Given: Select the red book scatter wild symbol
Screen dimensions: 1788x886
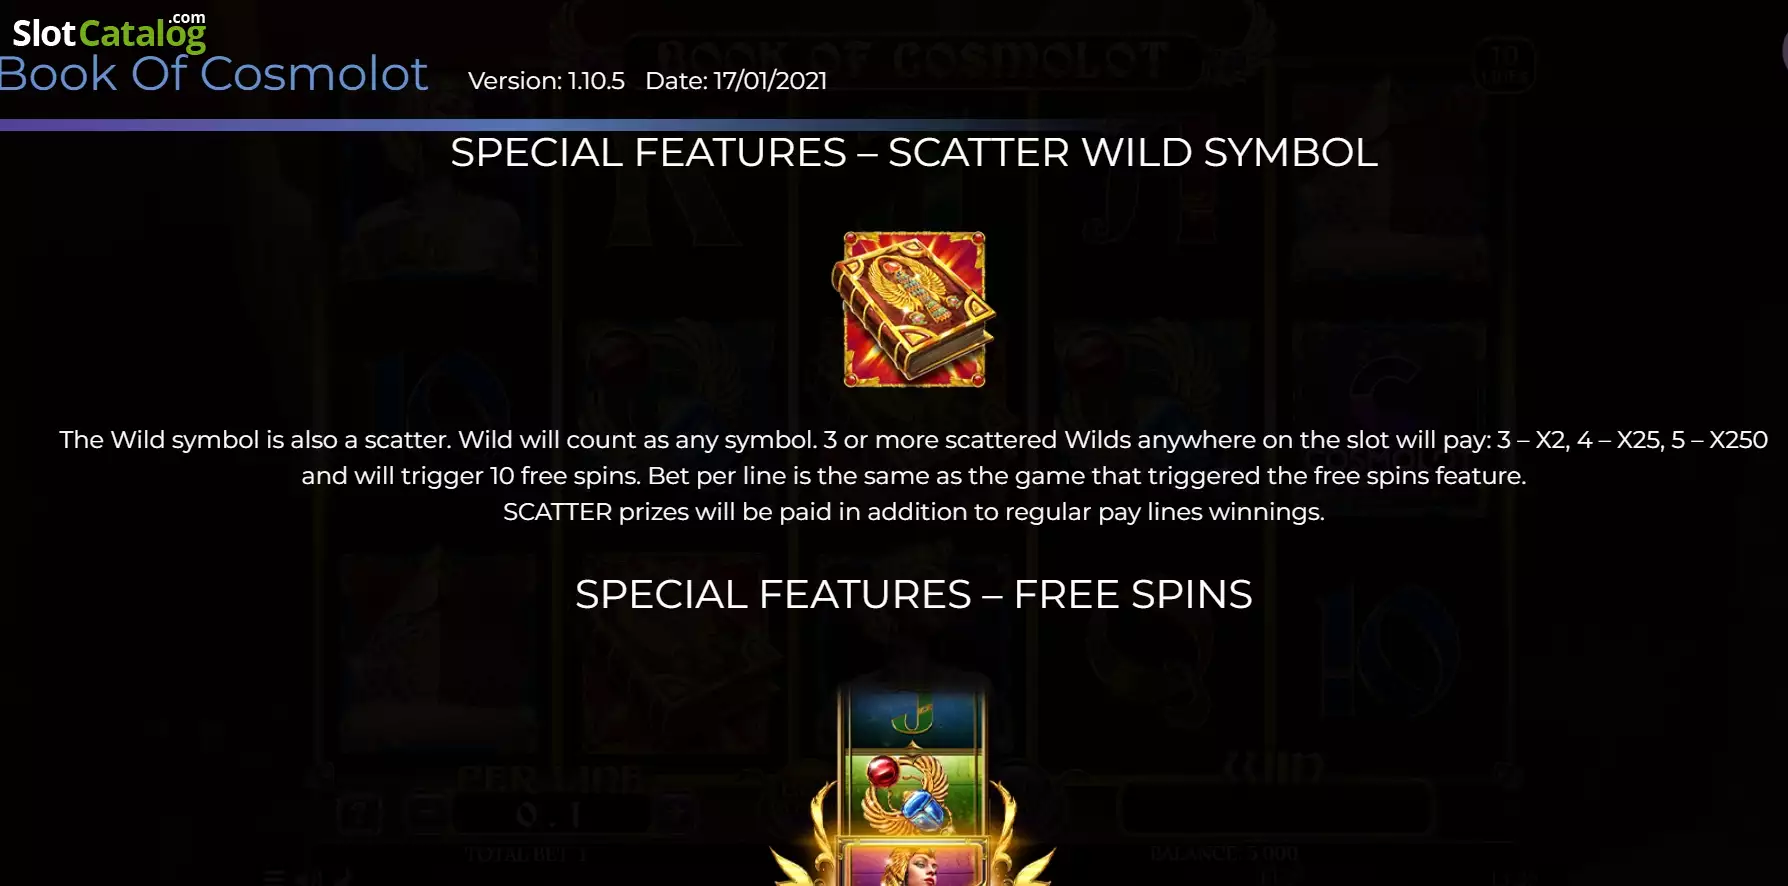Looking at the screenshot, I should tap(914, 309).
